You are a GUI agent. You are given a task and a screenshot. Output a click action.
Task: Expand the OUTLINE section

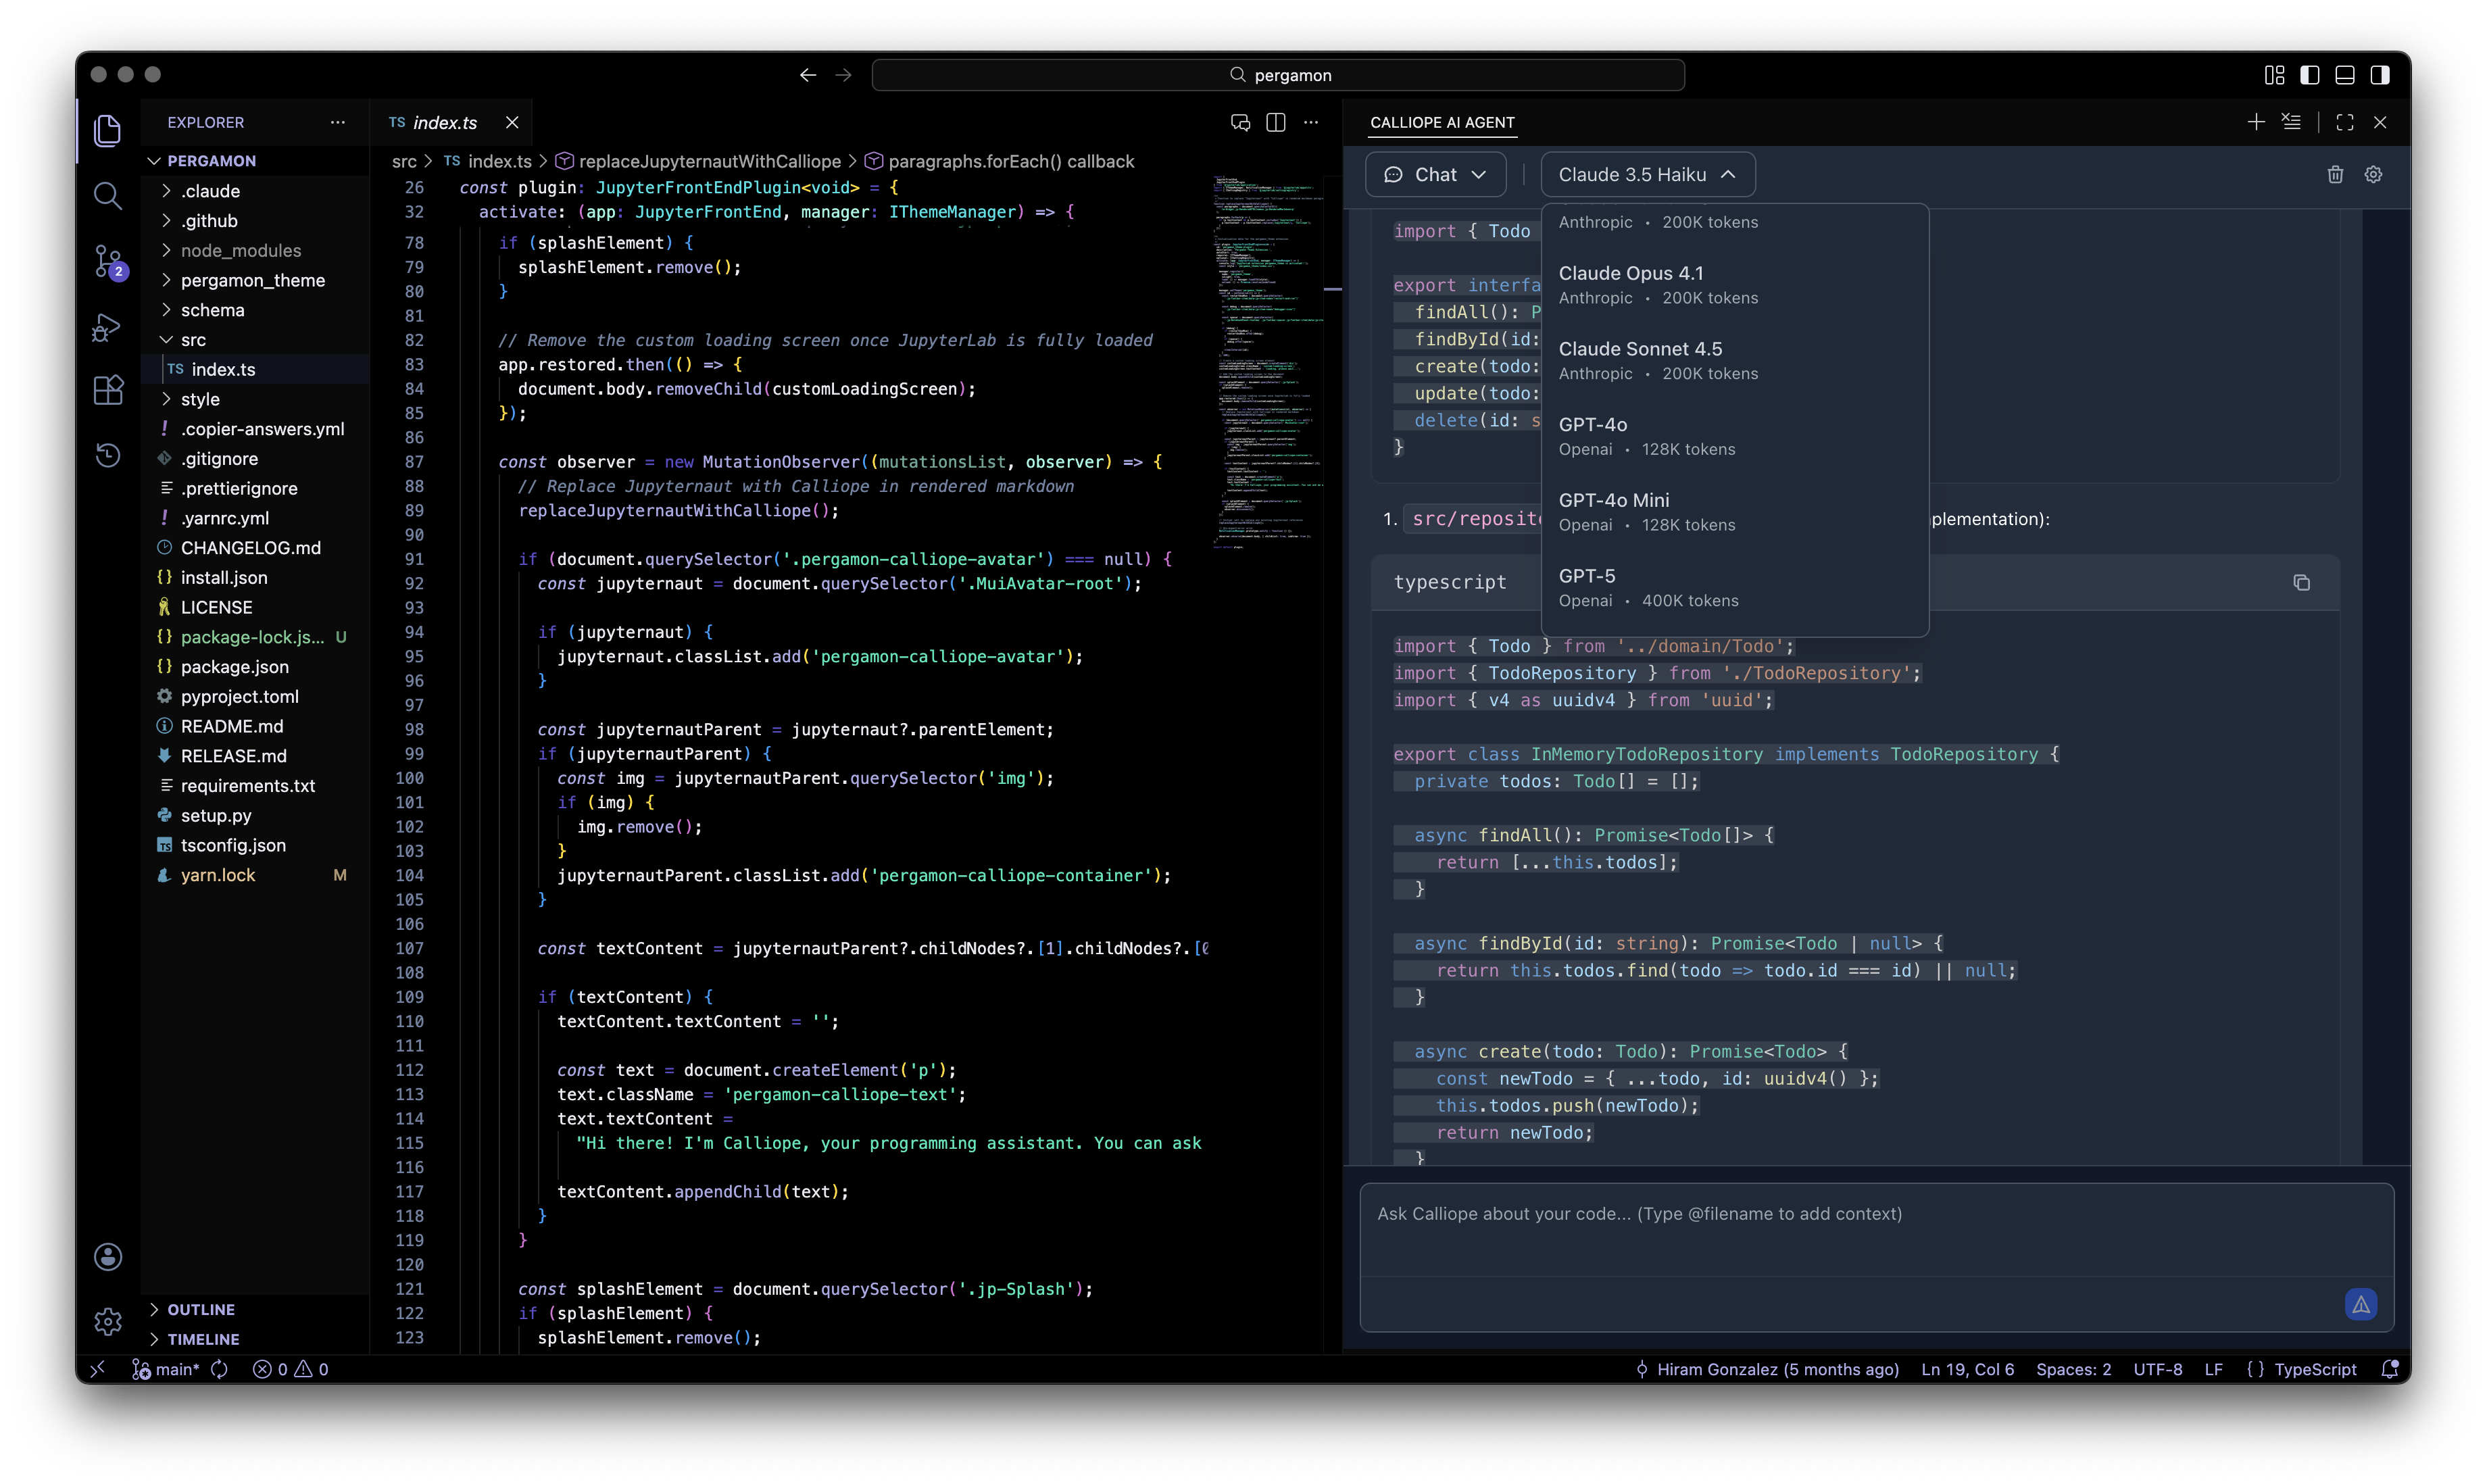pyautogui.click(x=201, y=1309)
